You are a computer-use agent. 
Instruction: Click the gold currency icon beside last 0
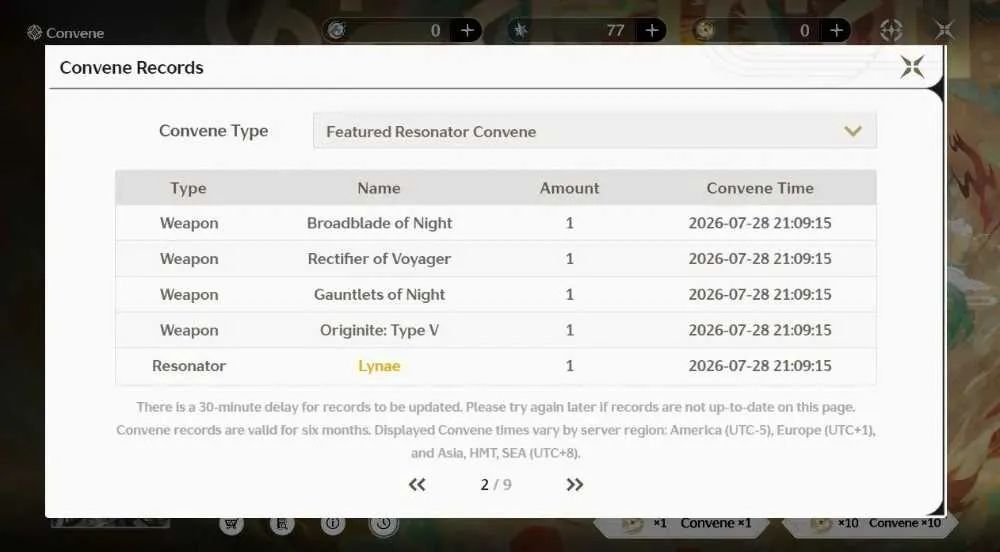[705, 30]
